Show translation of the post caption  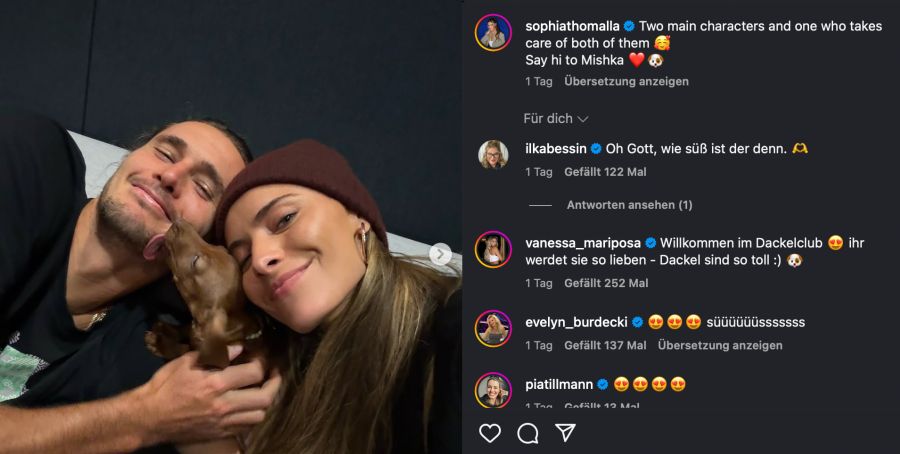[x=626, y=82]
